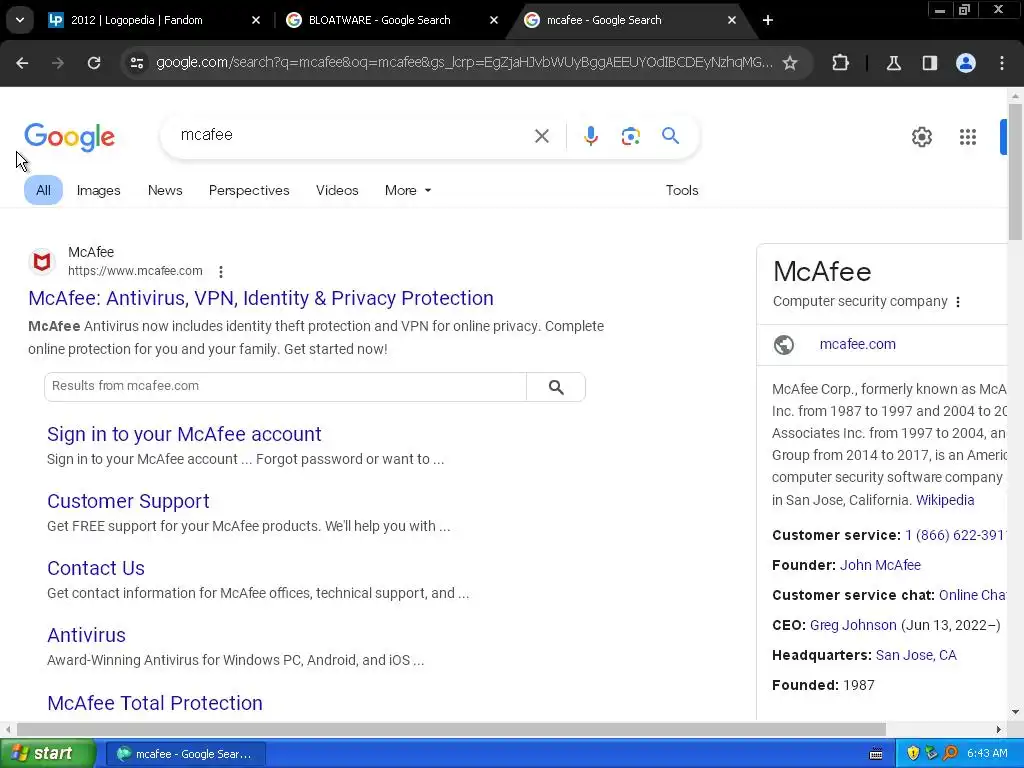Click the scroll-down arrow of vertical scrollbar
Screen dimensions: 1024x768
point(1015,712)
